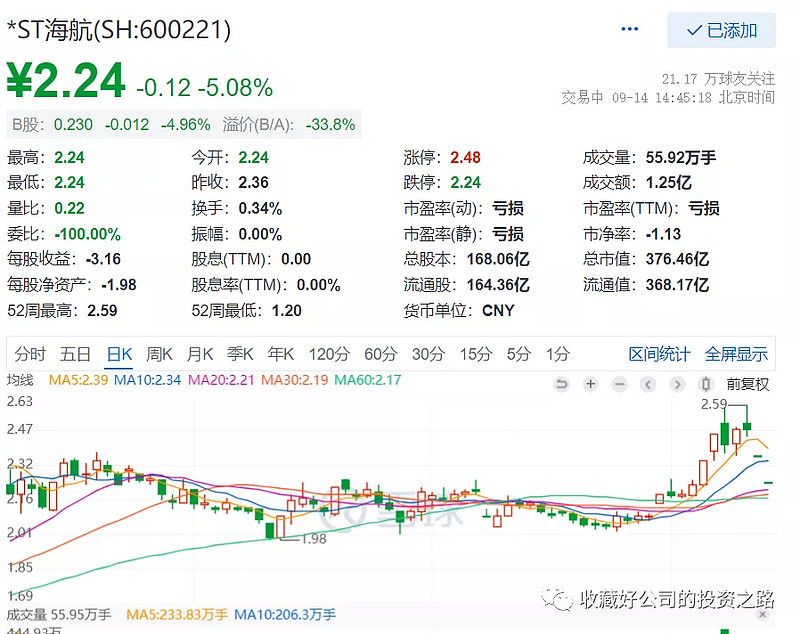Click the 涨停 value 2.48
Screen dimensions: 800x634
click(x=465, y=157)
